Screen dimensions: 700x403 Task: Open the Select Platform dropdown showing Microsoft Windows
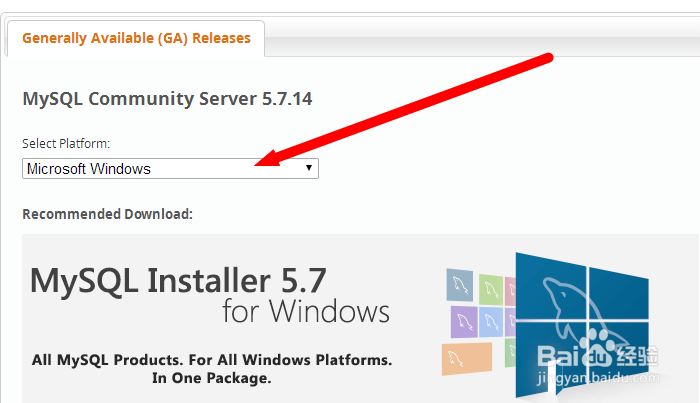[x=170, y=169]
